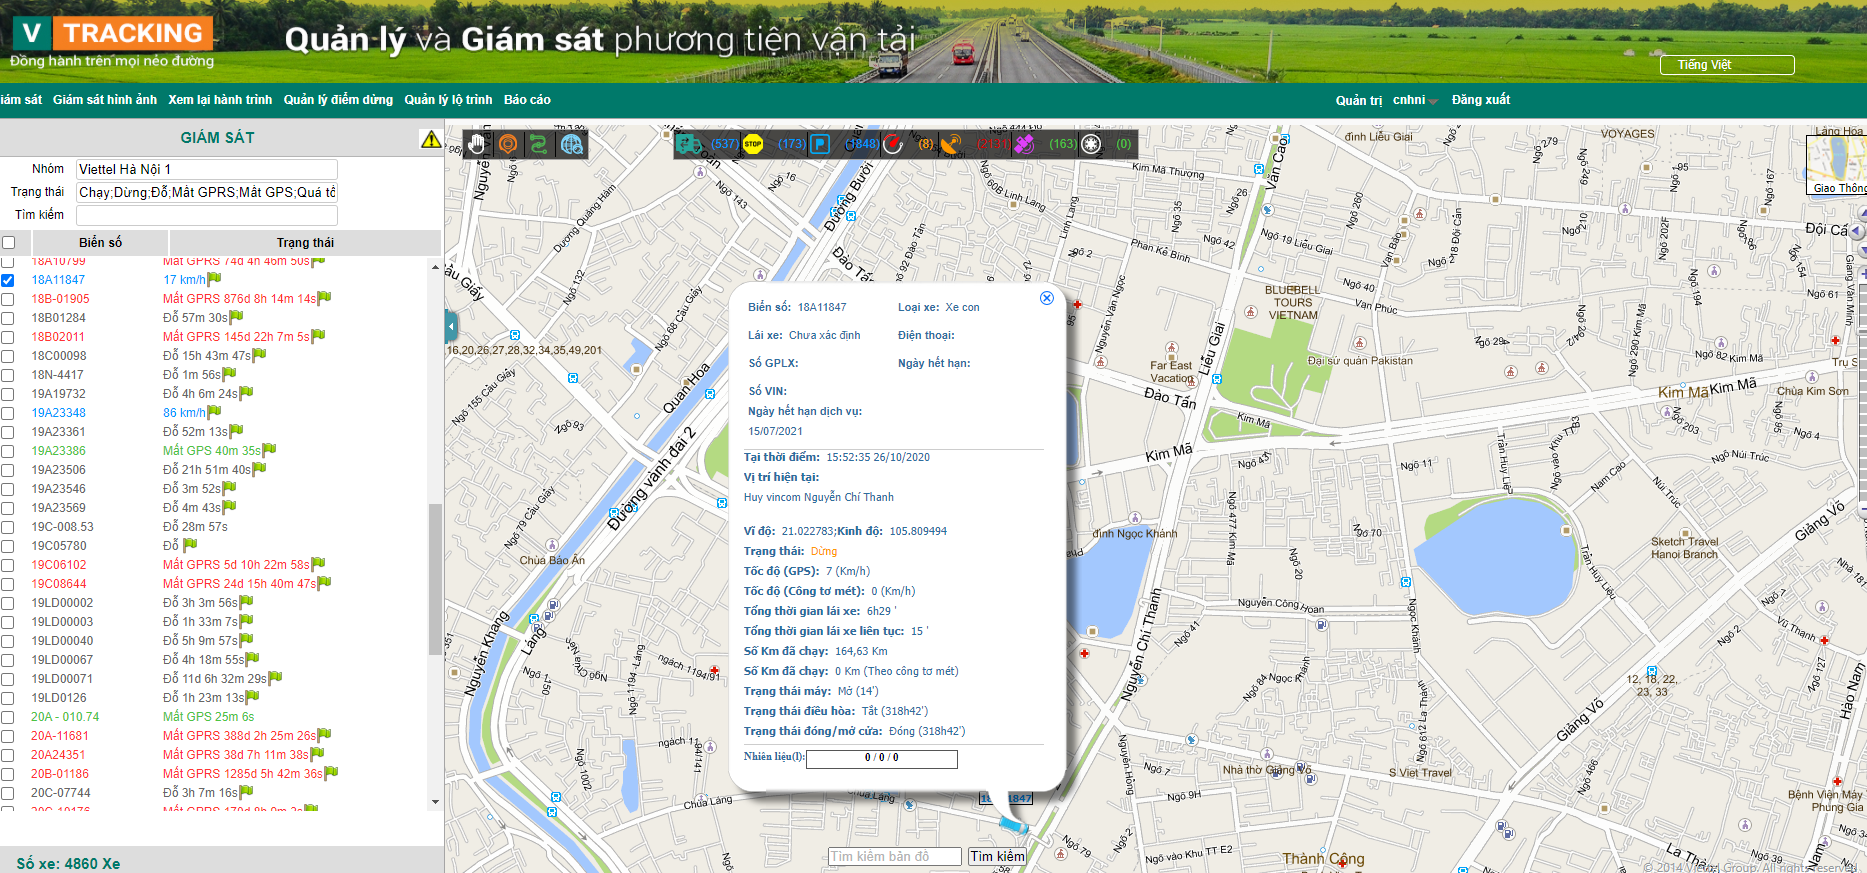Click the Tìm kiếm search field in sidebar
This screenshot has width=1867, height=873.
click(207, 215)
